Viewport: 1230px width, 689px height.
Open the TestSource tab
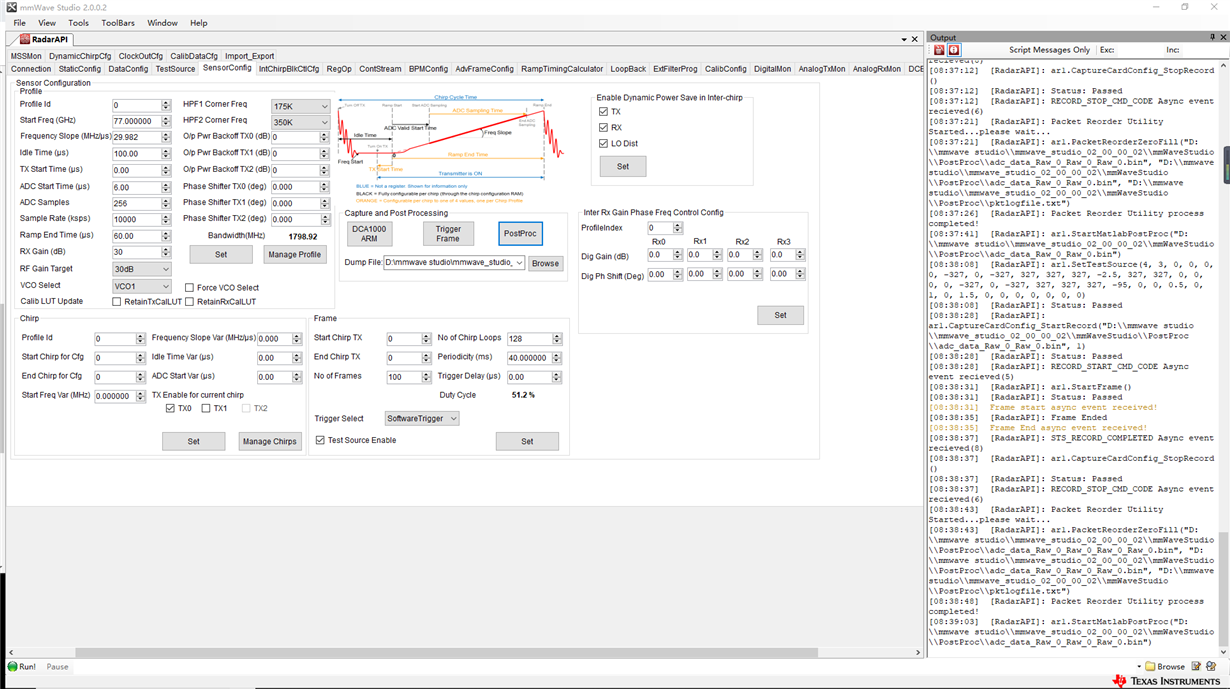[176, 69]
